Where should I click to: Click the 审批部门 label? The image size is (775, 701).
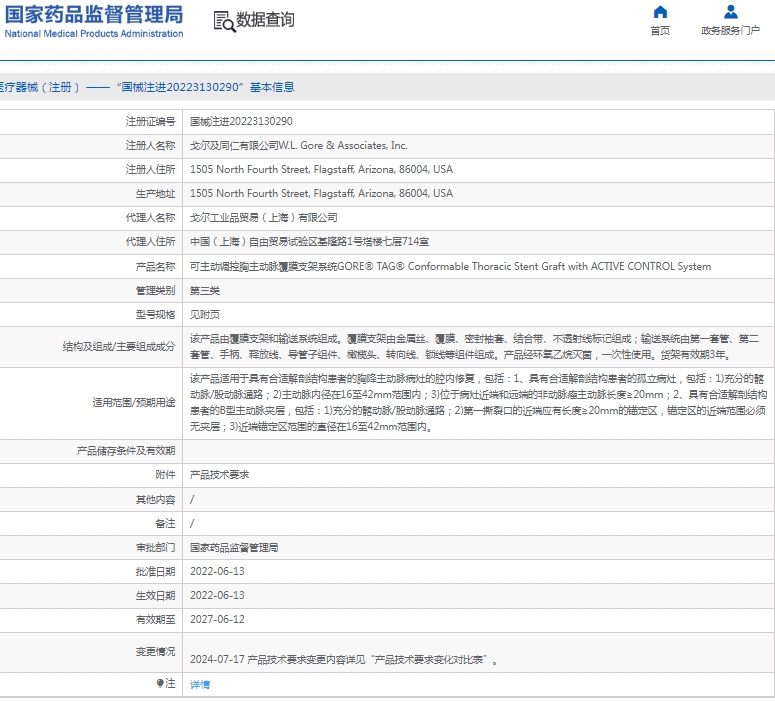155,548
